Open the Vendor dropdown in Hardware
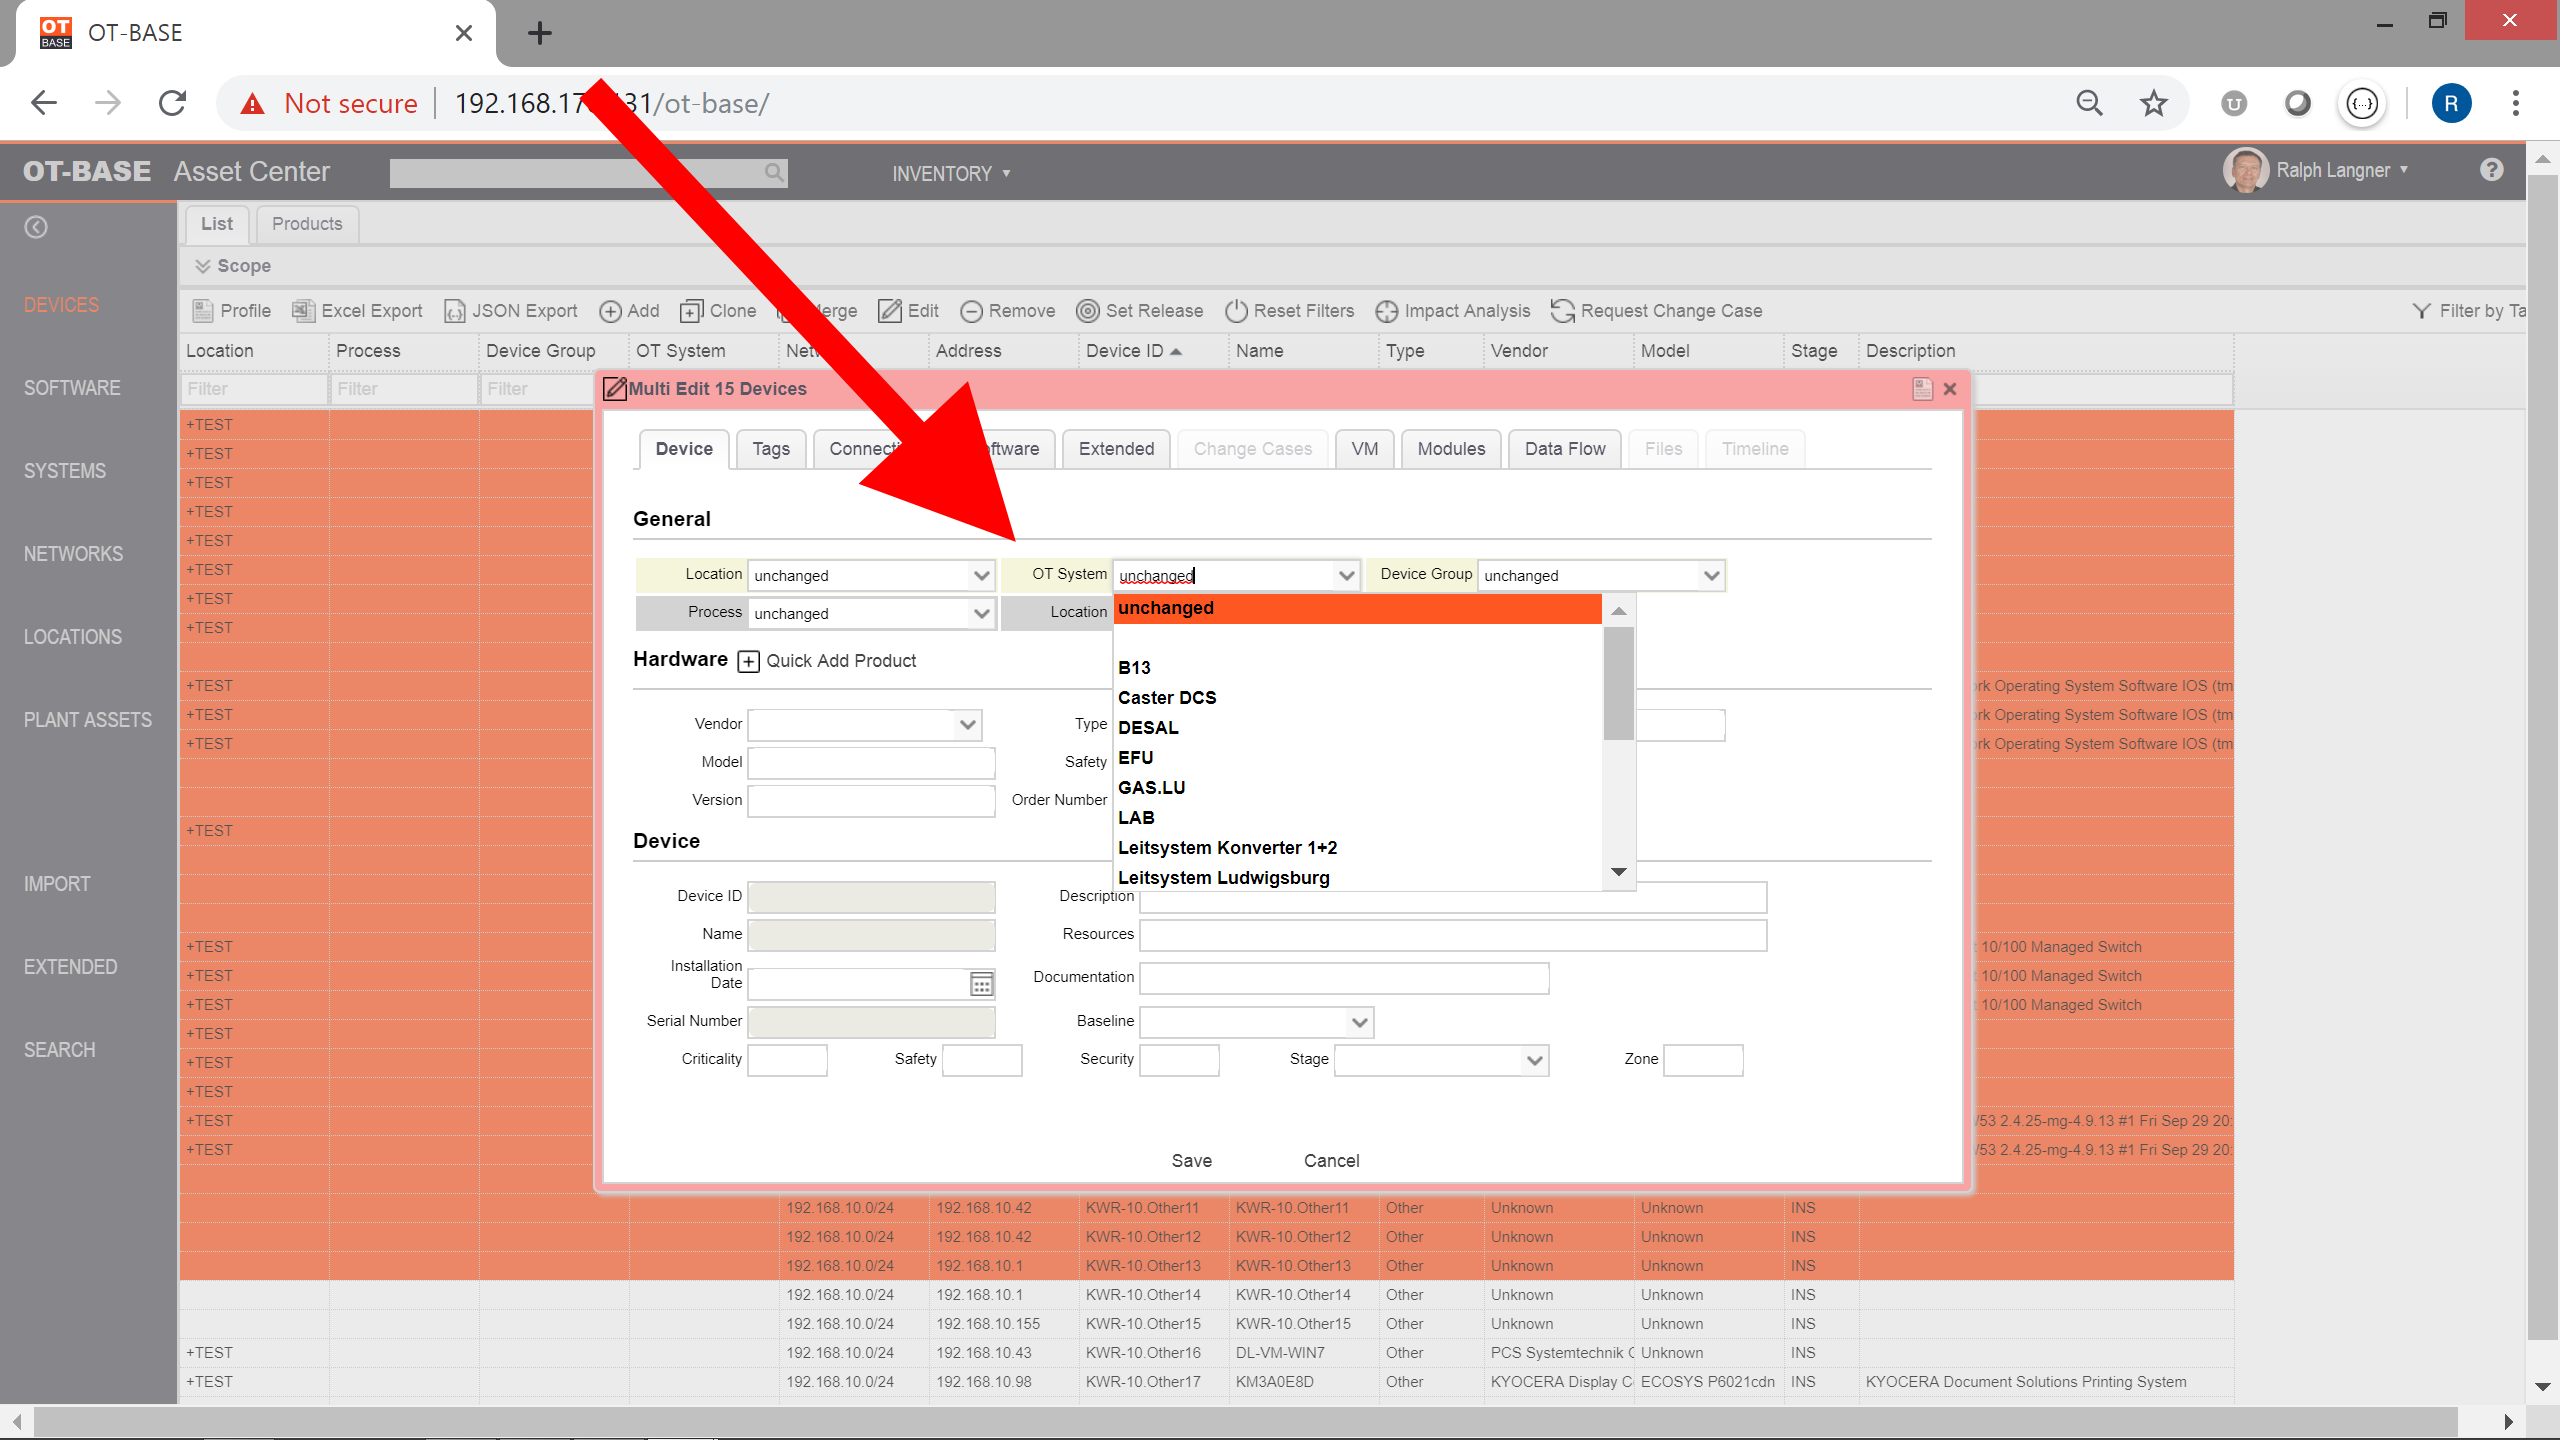Screen dimensions: 2560x1440 click(x=967, y=724)
